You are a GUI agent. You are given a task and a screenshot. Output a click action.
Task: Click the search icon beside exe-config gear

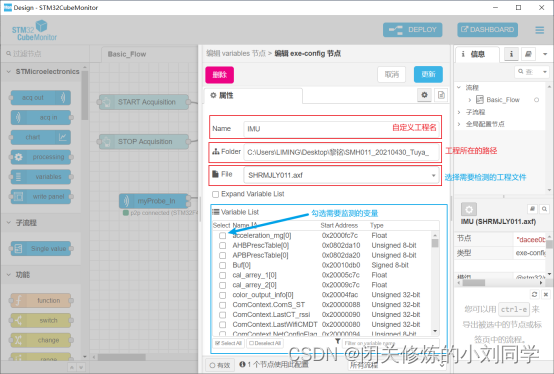544,209
